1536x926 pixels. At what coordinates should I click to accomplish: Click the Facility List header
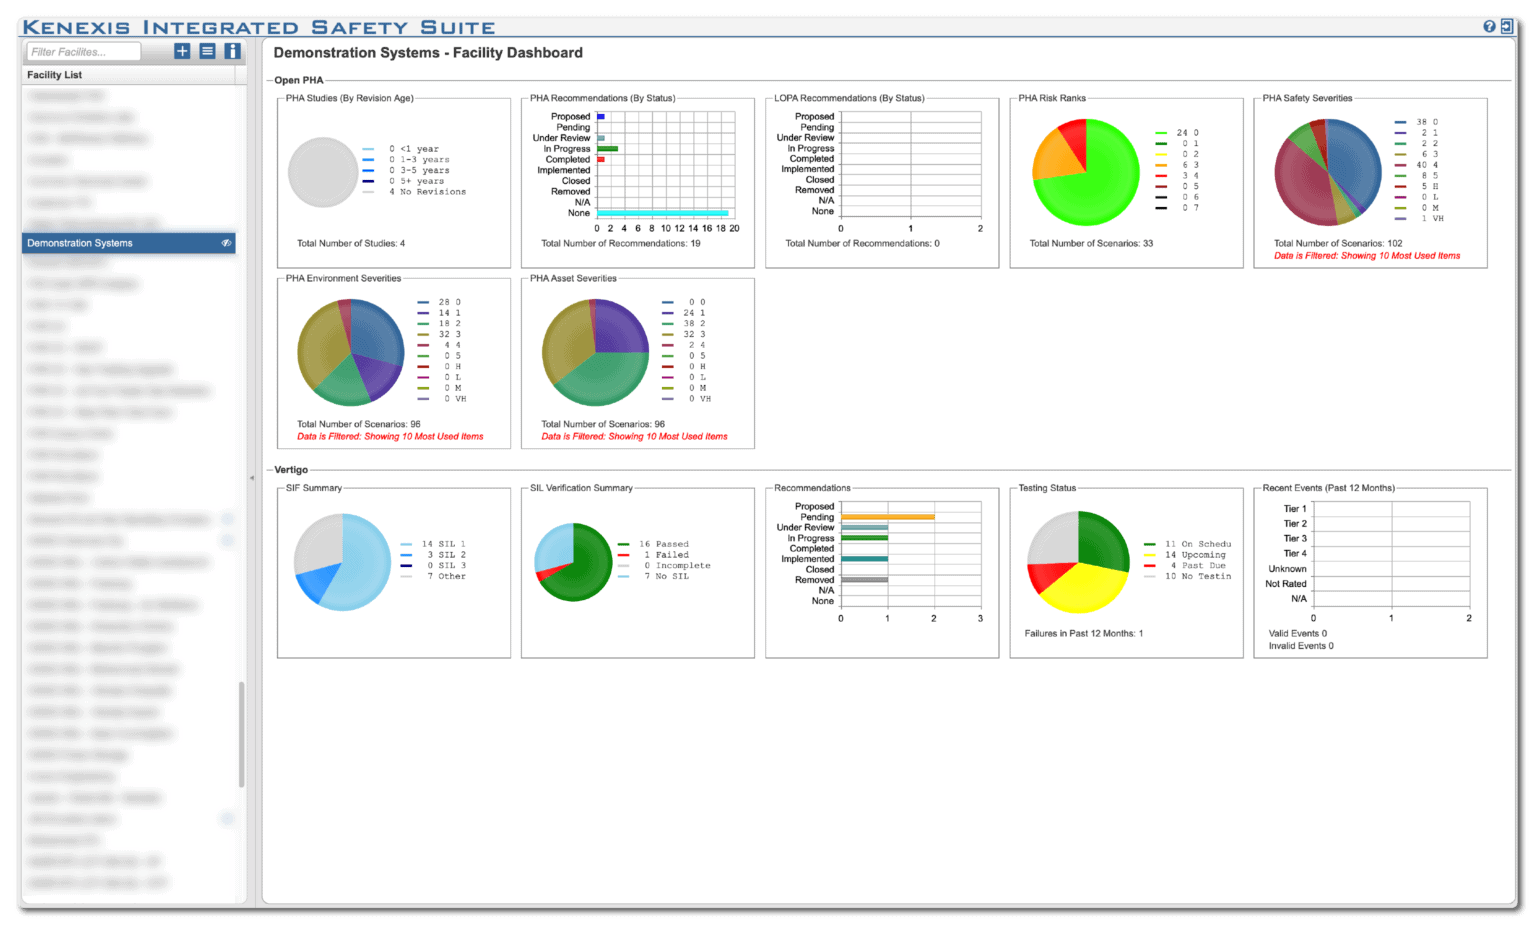pos(54,74)
